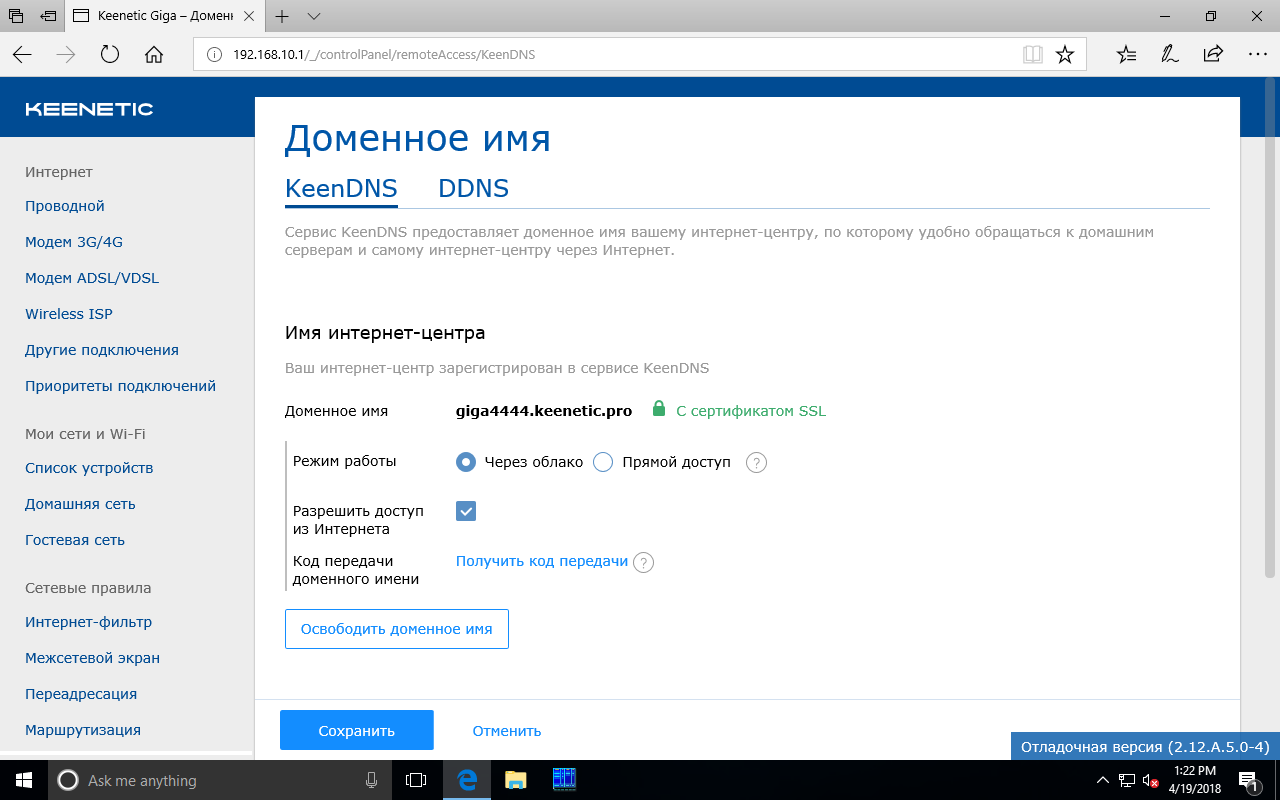Select Через облако radio button
1280x800 pixels.
[x=466, y=462]
